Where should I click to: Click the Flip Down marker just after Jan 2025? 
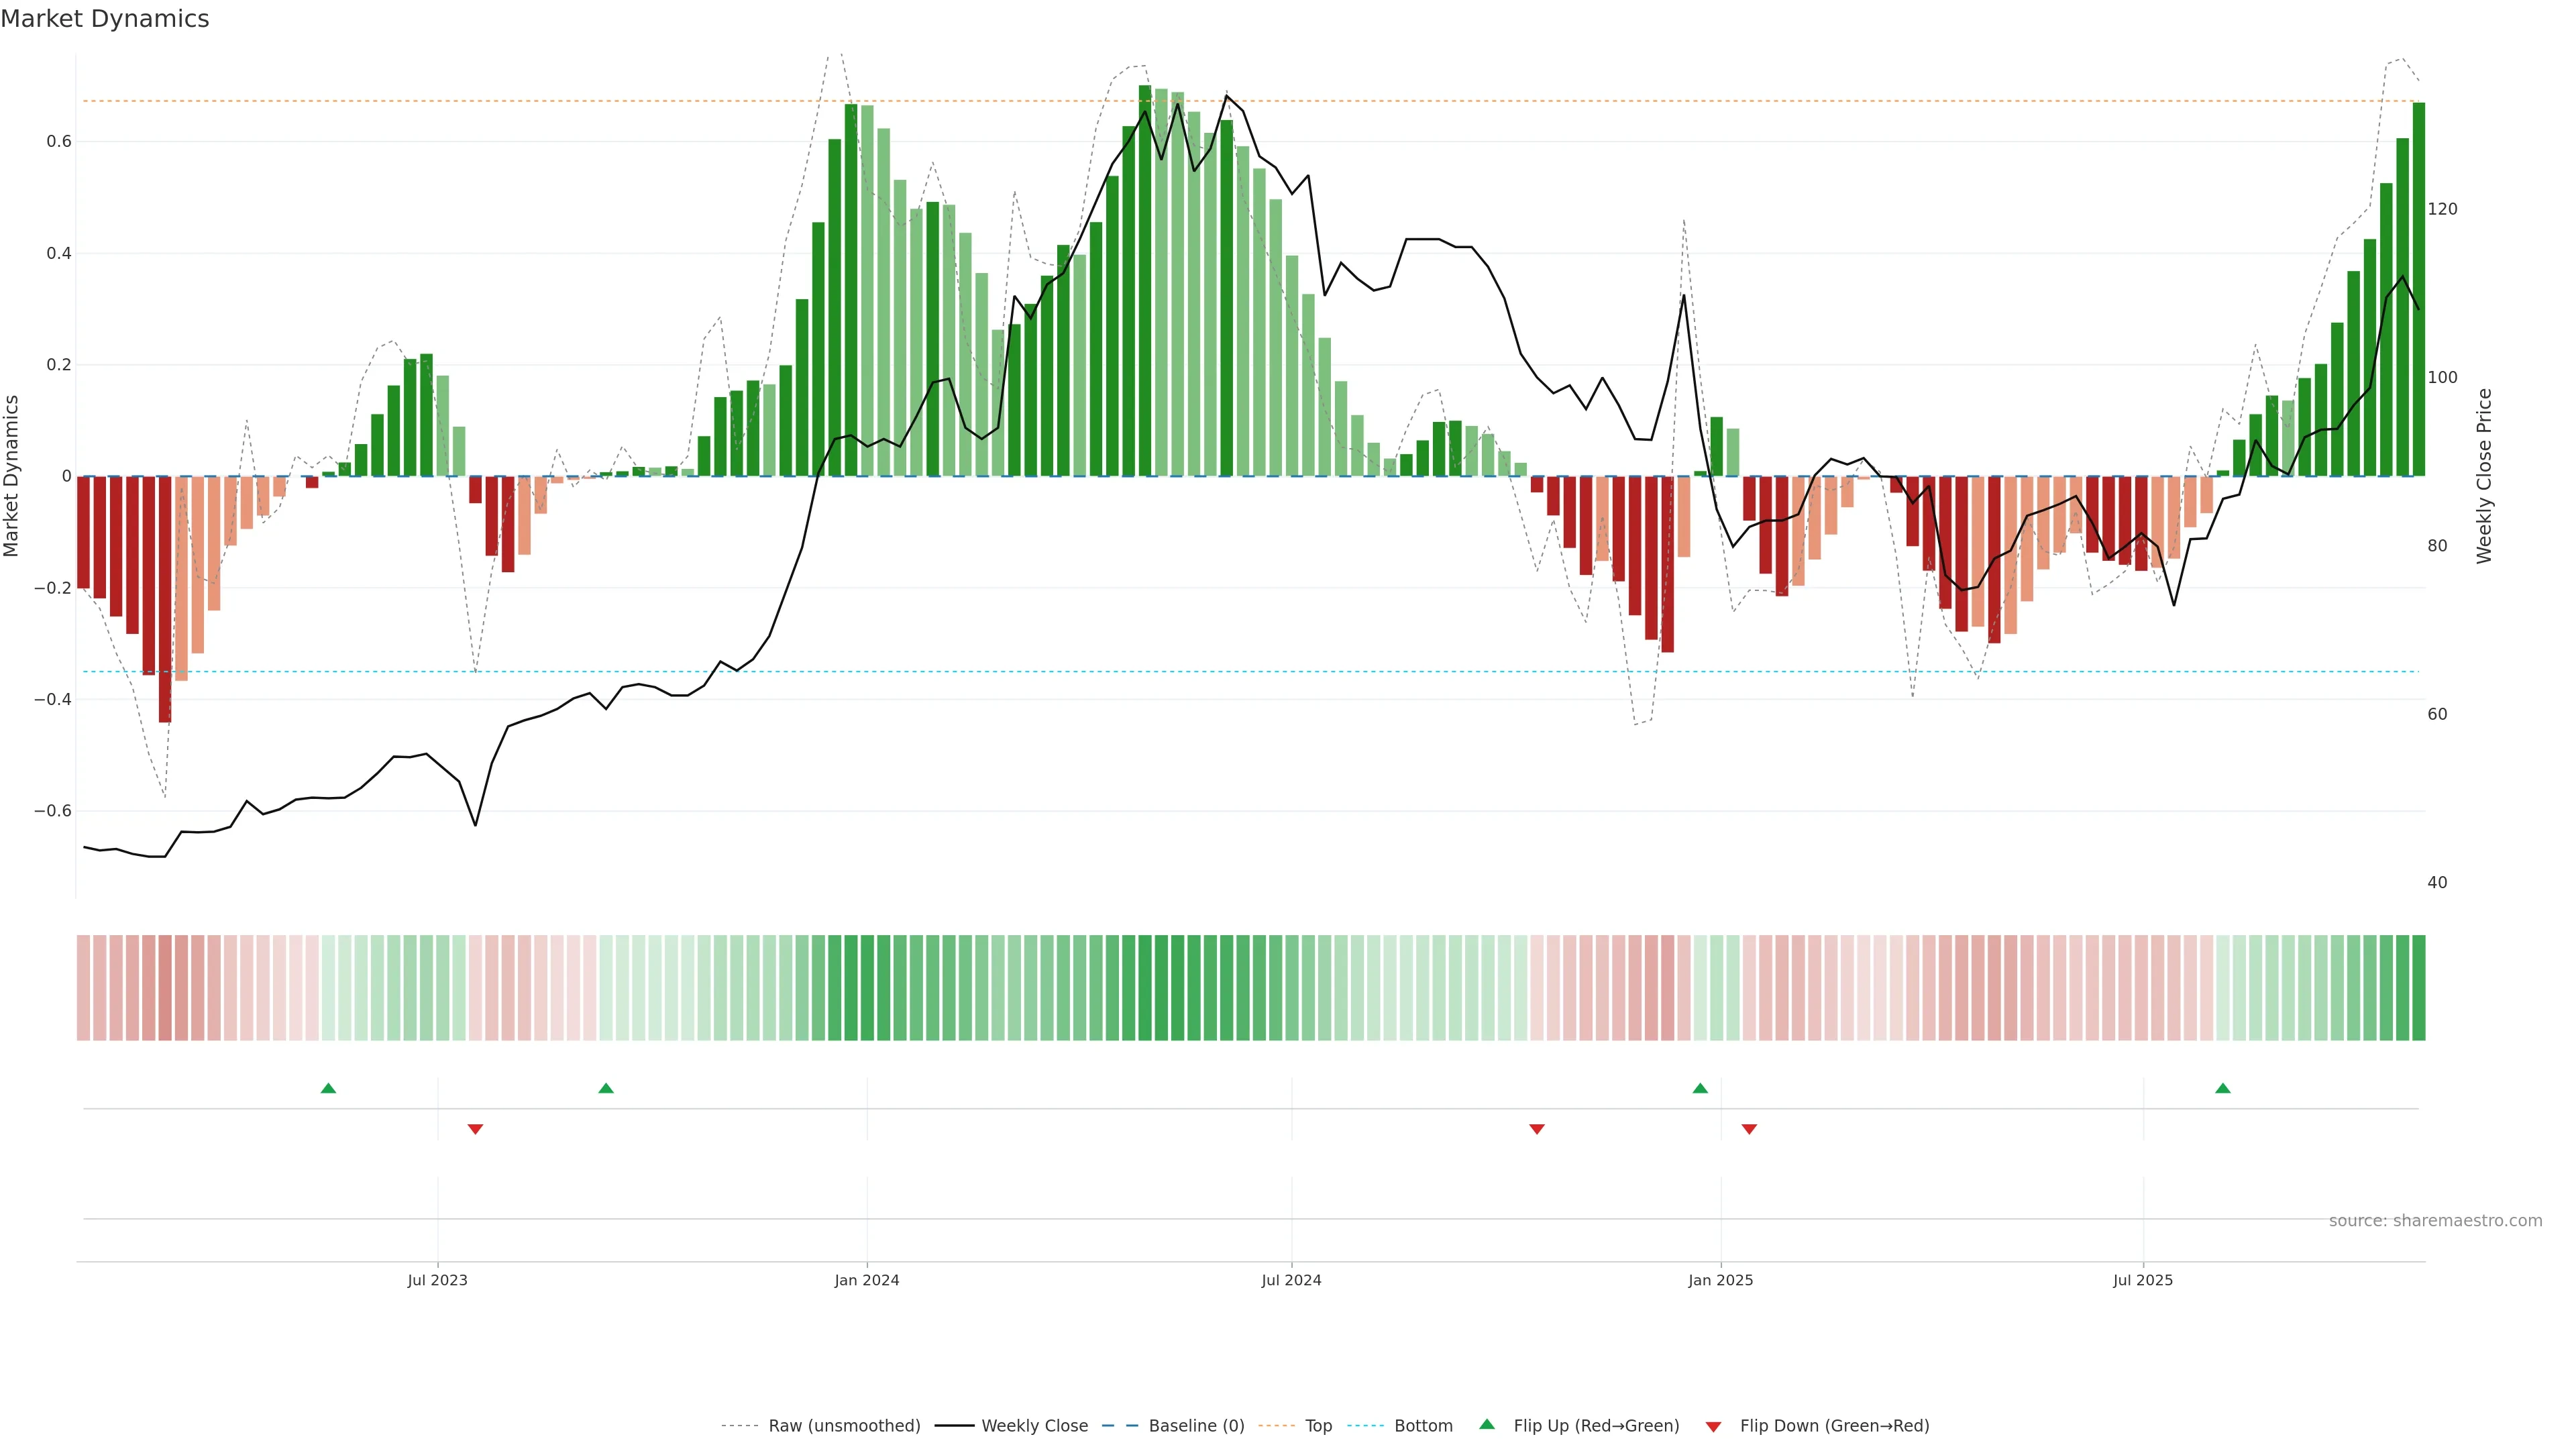click(1749, 1129)
